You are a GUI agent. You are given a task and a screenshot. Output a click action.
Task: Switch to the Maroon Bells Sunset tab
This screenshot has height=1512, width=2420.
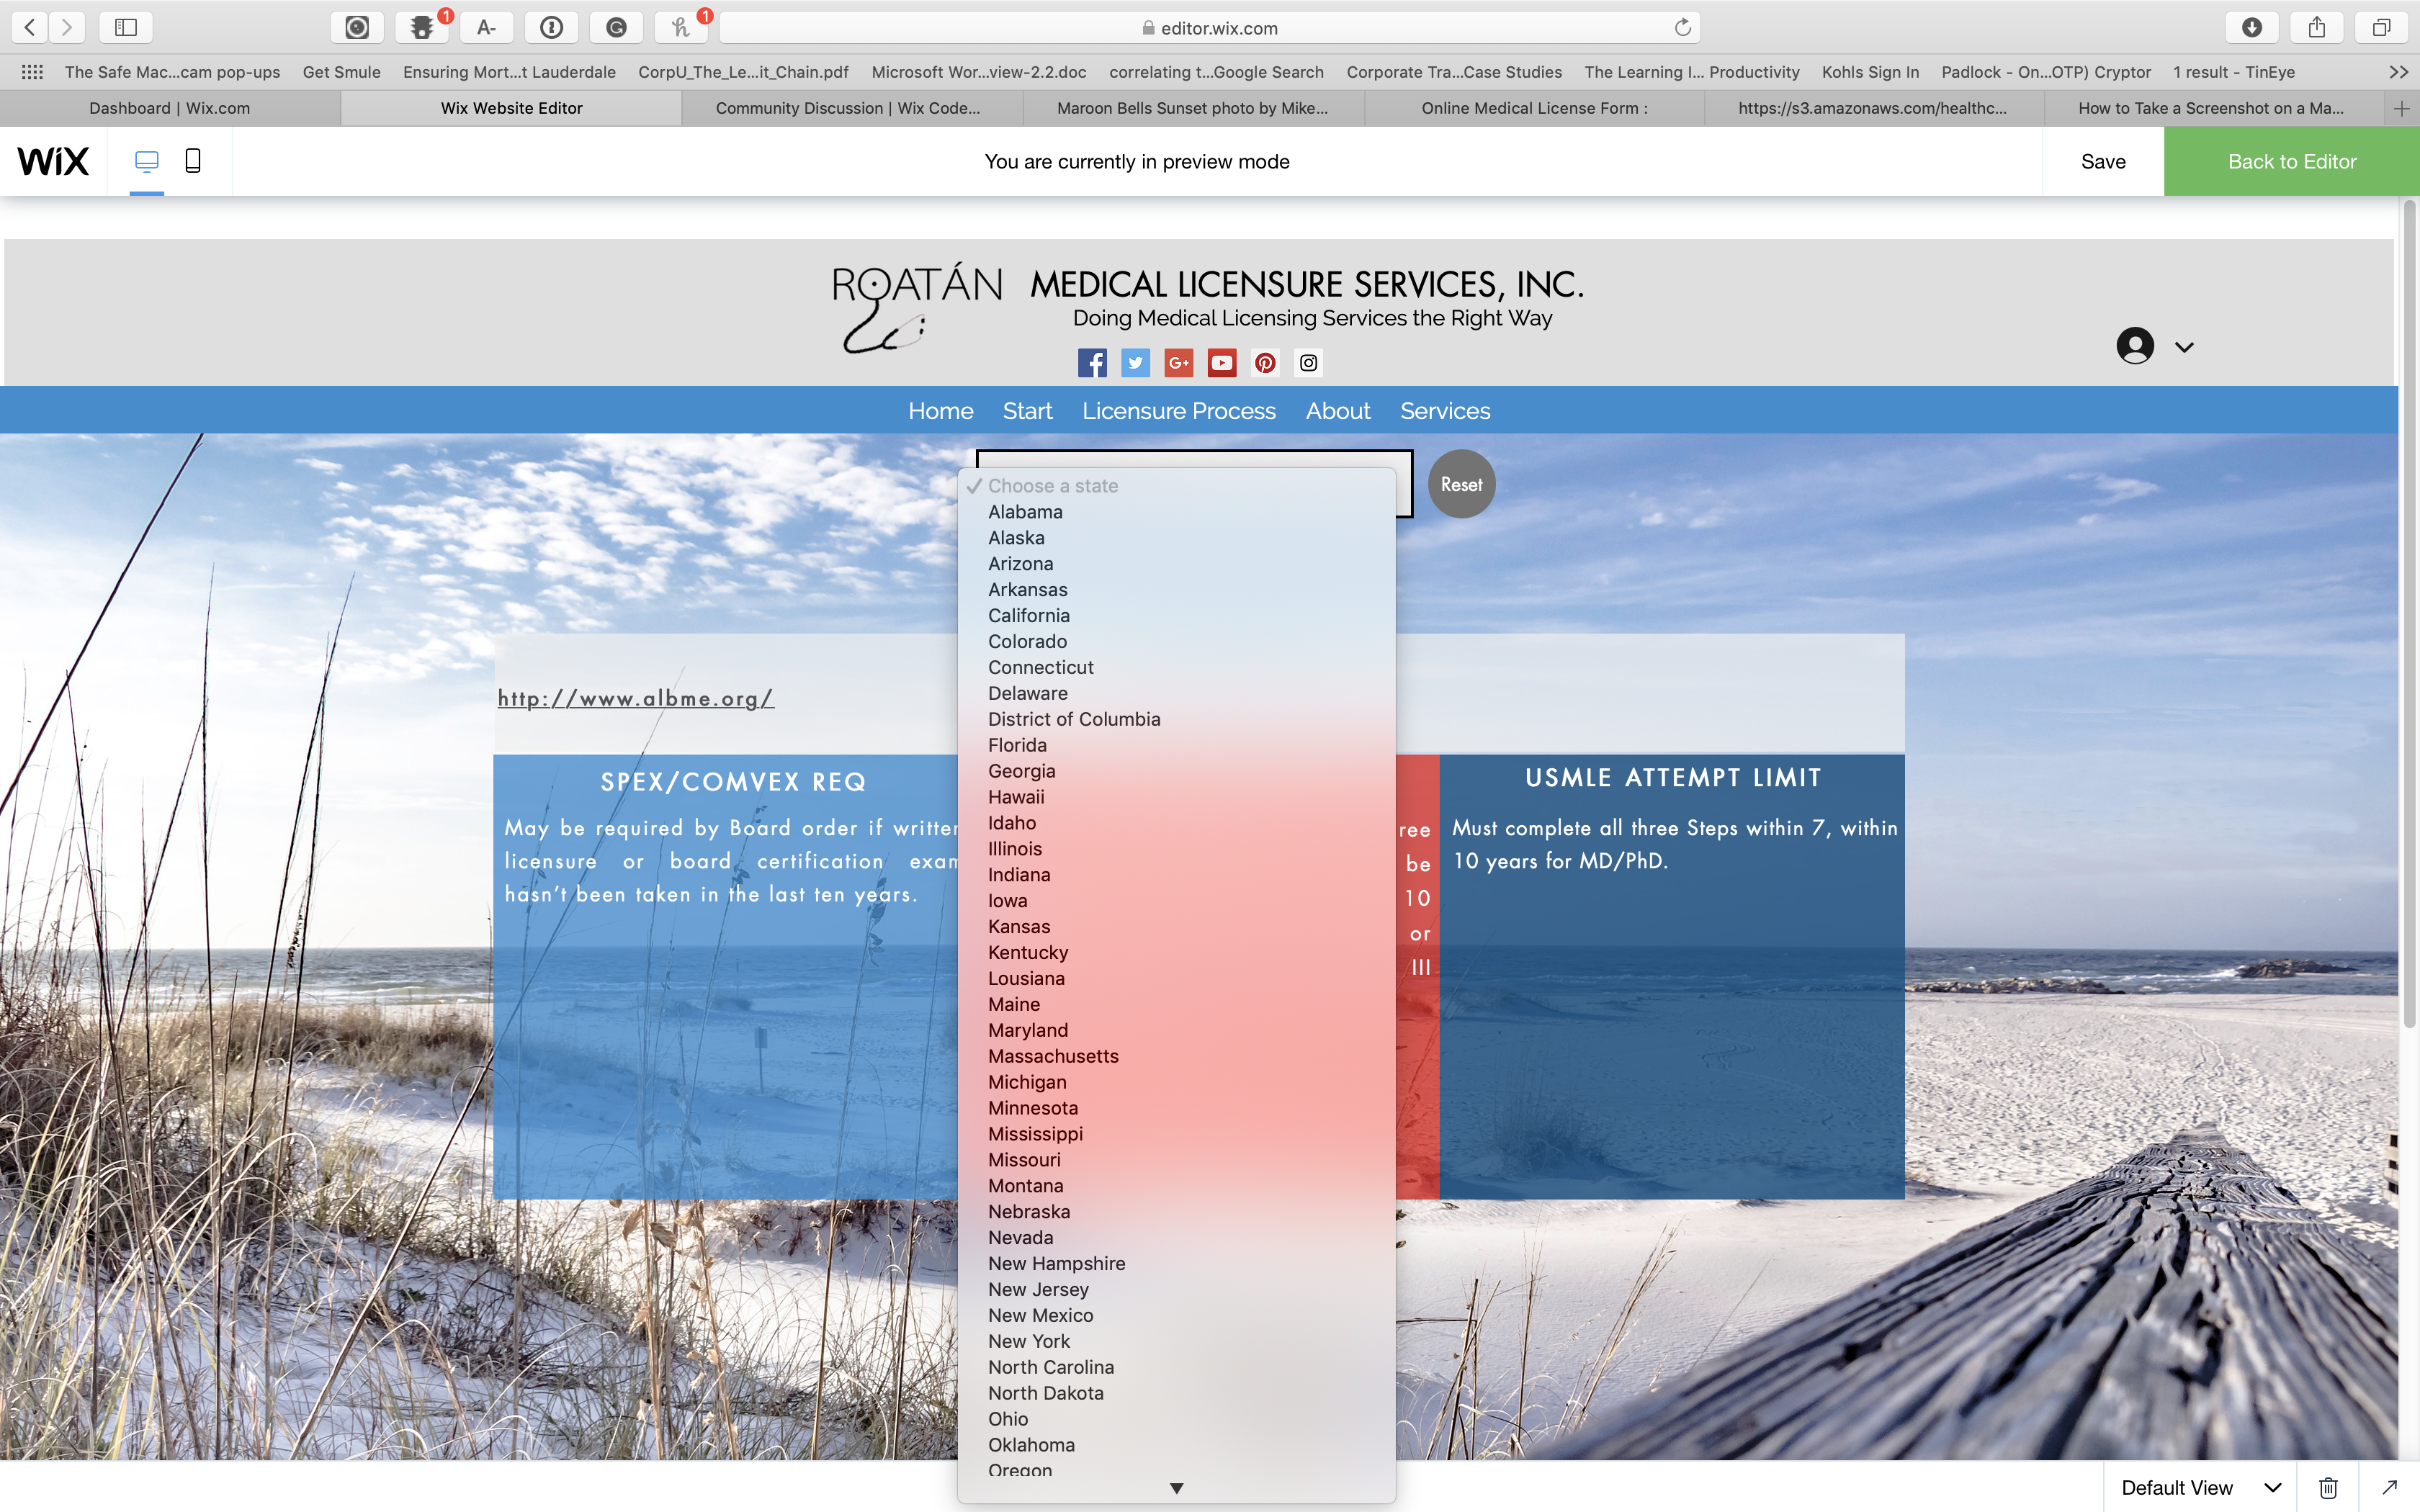point(1192,108)
